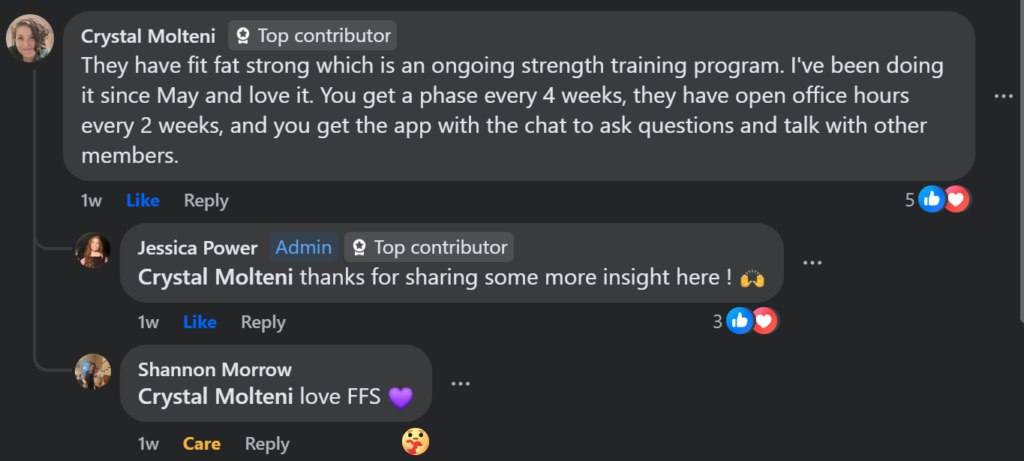This screenshot has height=461, width=1024.
Task: Open options menu on Crystal Molteni's comment
Action: (x=1003, y=96)
